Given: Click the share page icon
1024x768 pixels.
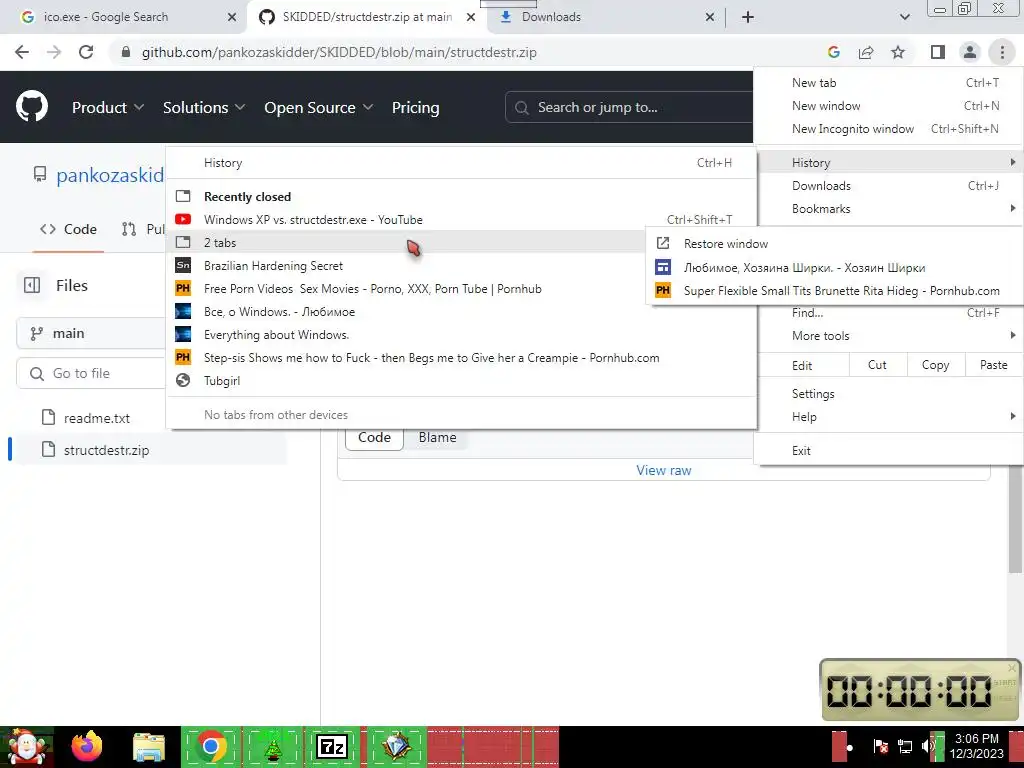Looking at the screenshot, I should pos(866,52).
